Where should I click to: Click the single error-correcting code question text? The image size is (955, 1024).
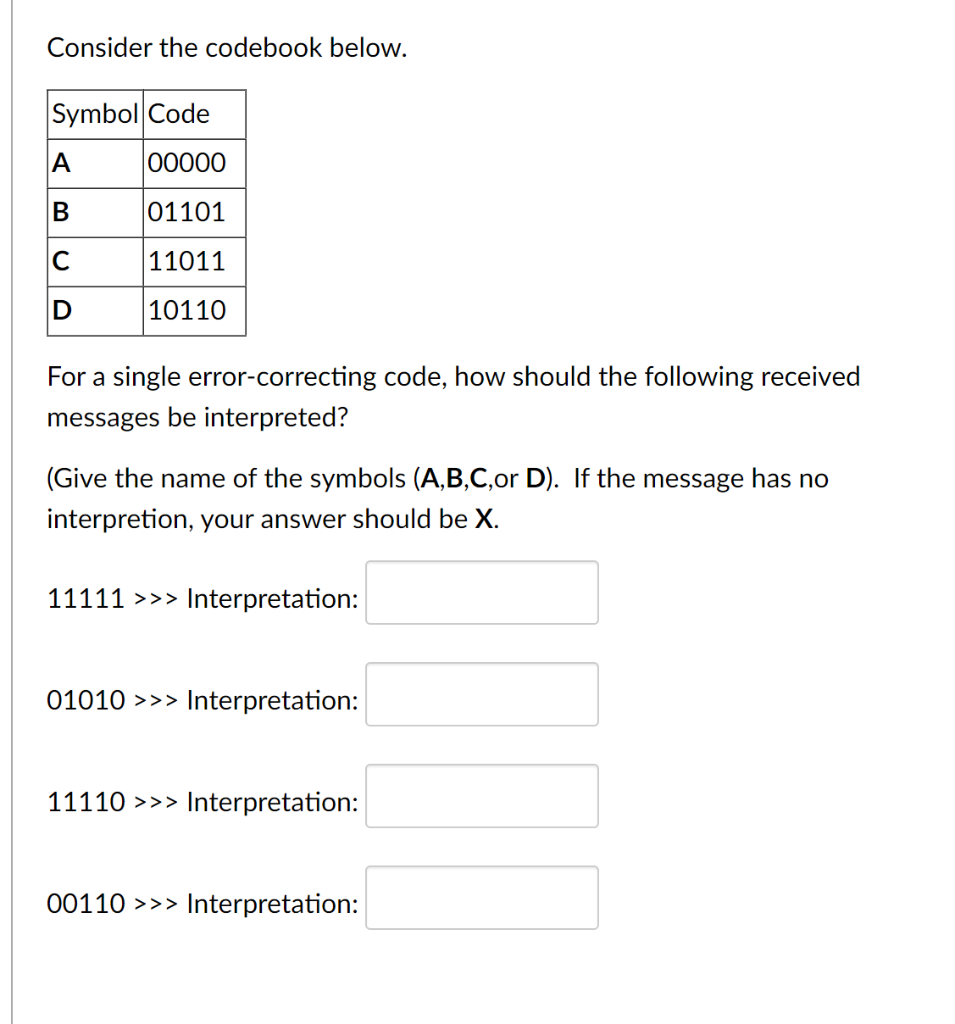click(x=450, y=396)
